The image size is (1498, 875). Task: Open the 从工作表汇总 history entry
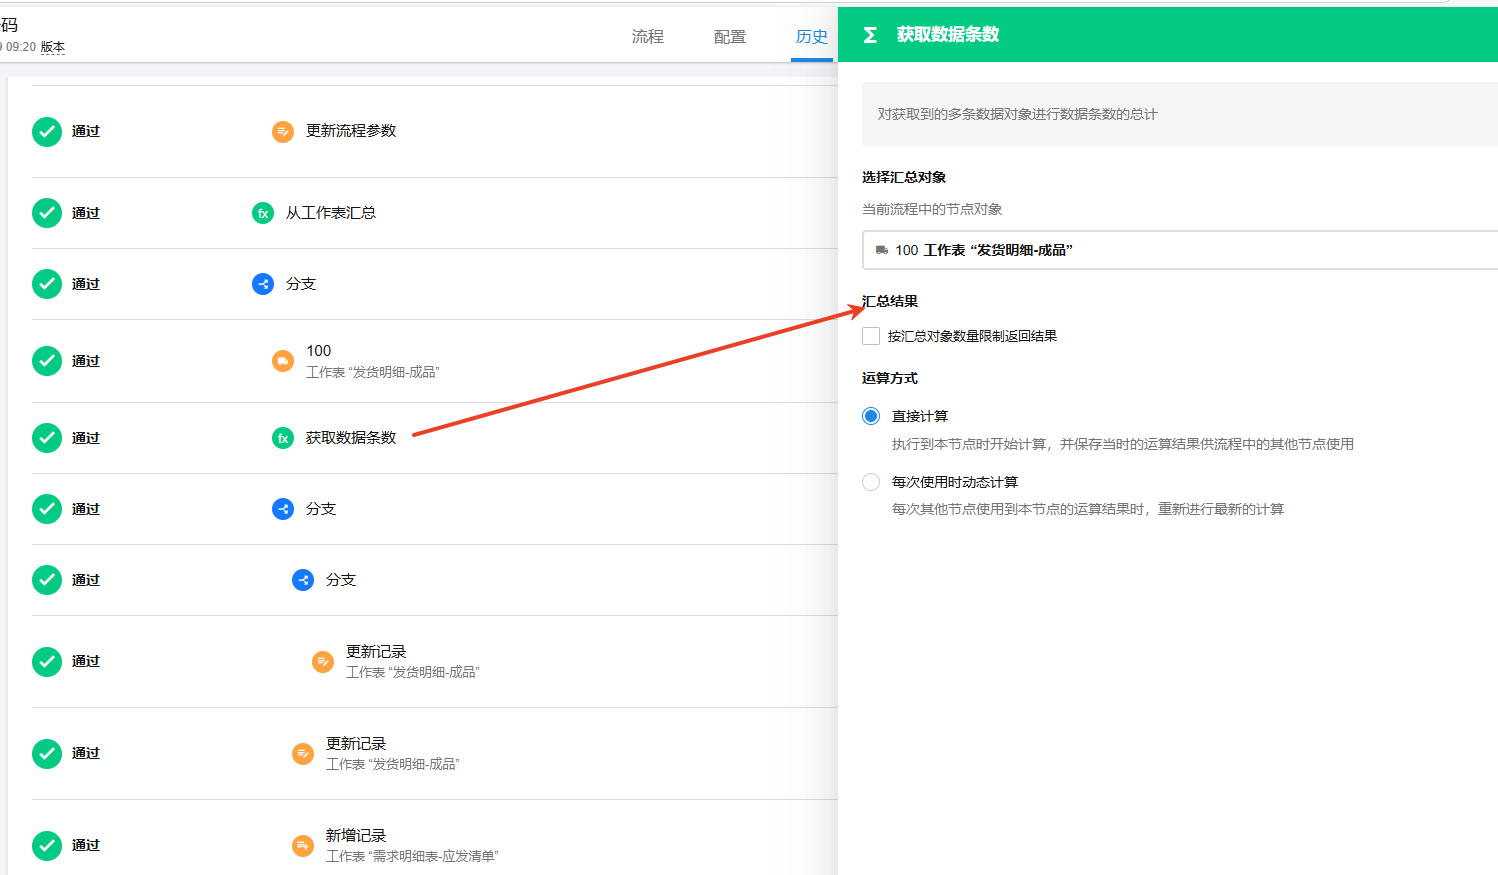pyautogui.click(x=331, y=213)
